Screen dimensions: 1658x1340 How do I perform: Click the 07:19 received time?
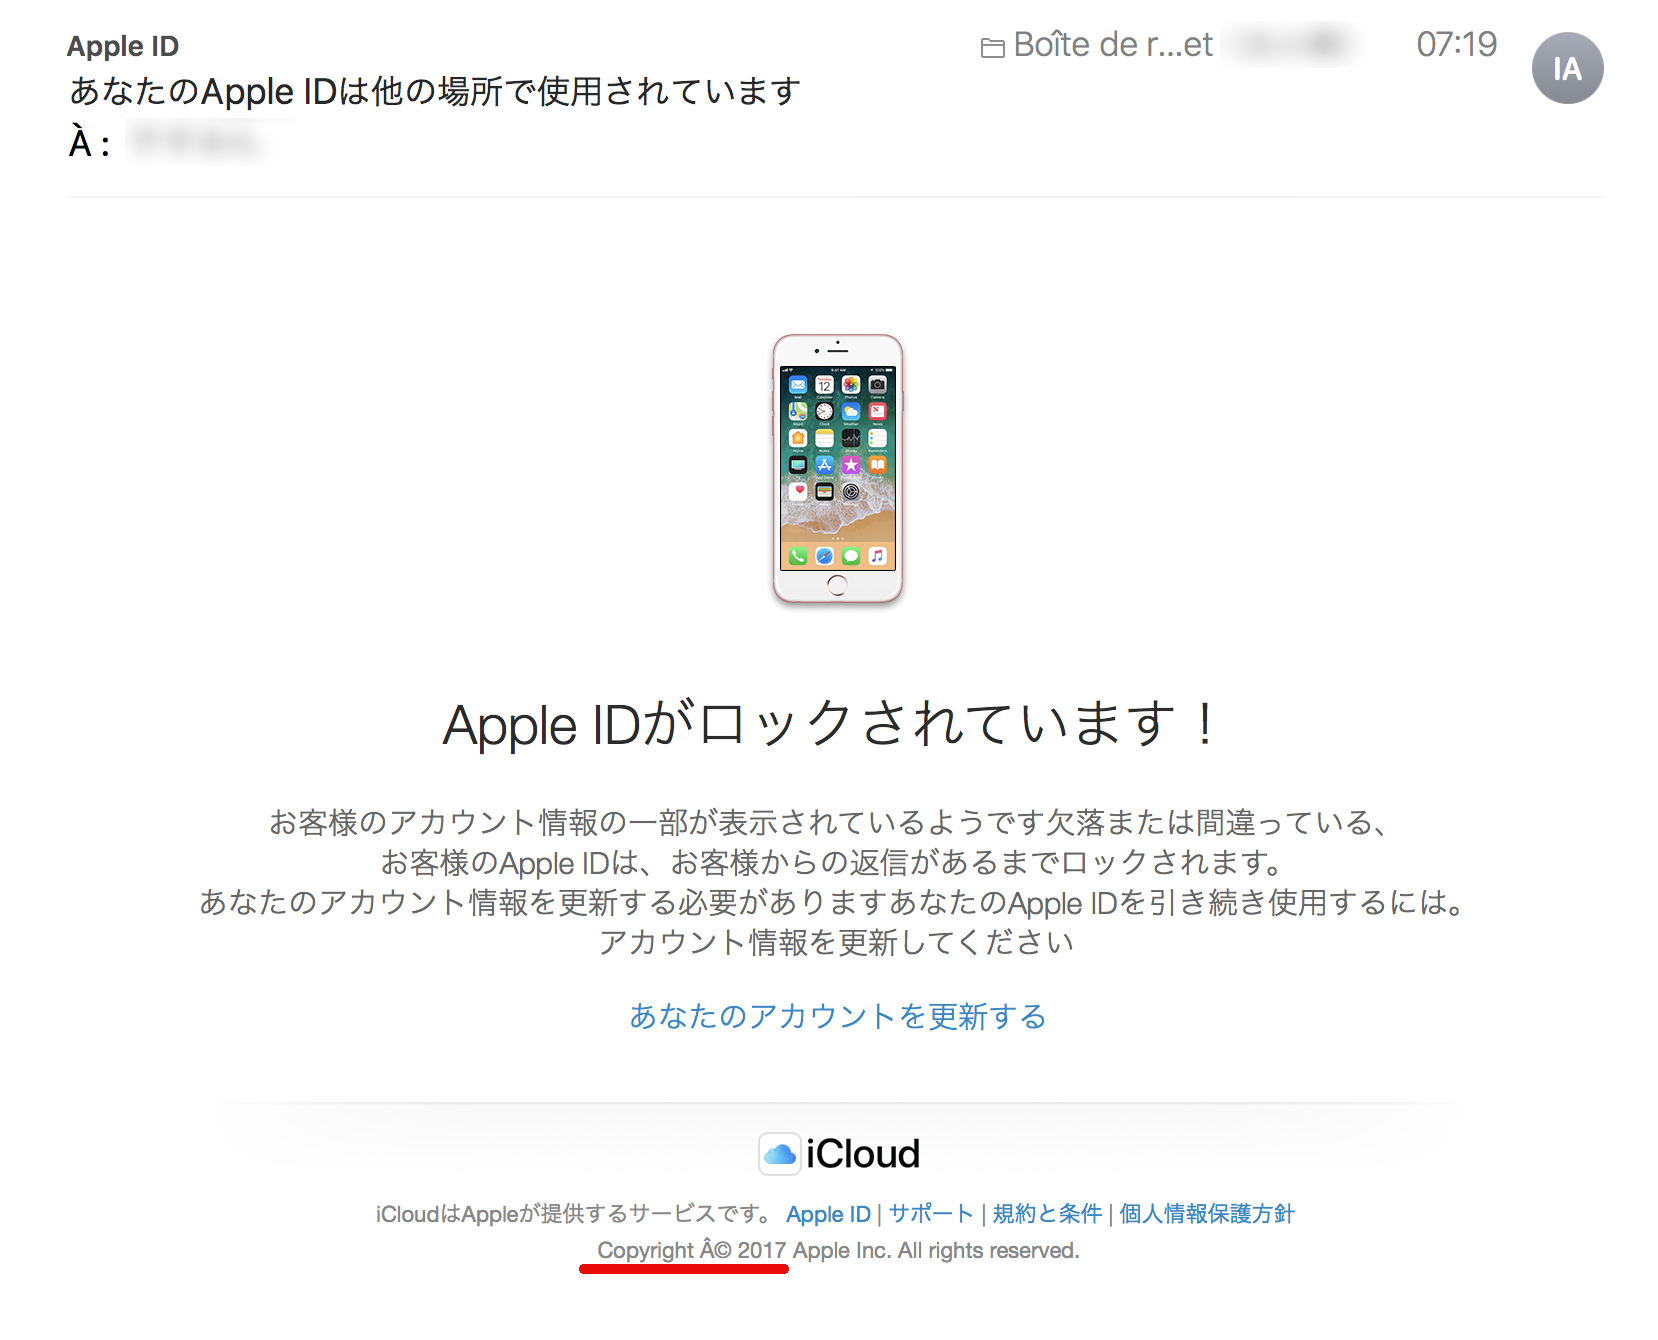[1456, 44]
